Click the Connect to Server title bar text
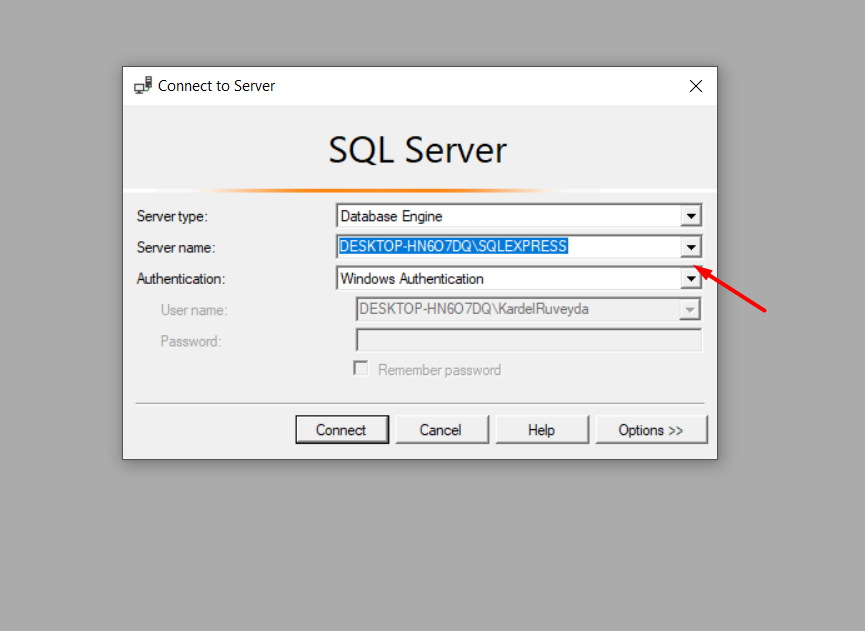The image size is (865, 631). (x=216, y=86)
